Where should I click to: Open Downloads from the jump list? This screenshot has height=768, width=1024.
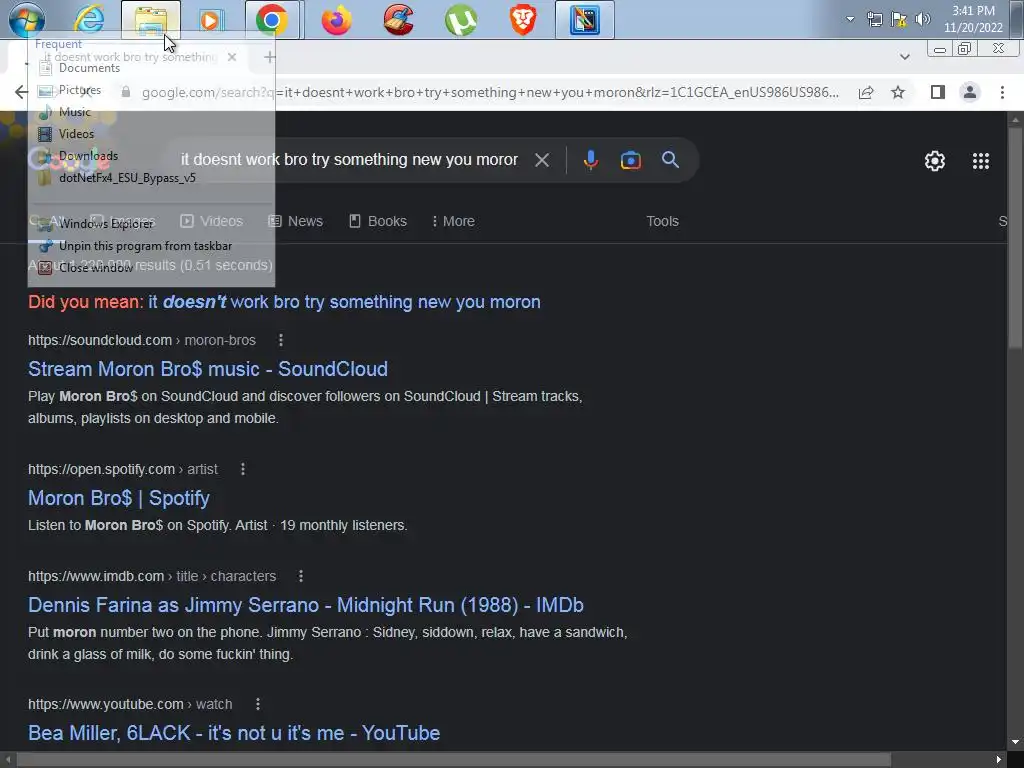(x=88, y=156)
